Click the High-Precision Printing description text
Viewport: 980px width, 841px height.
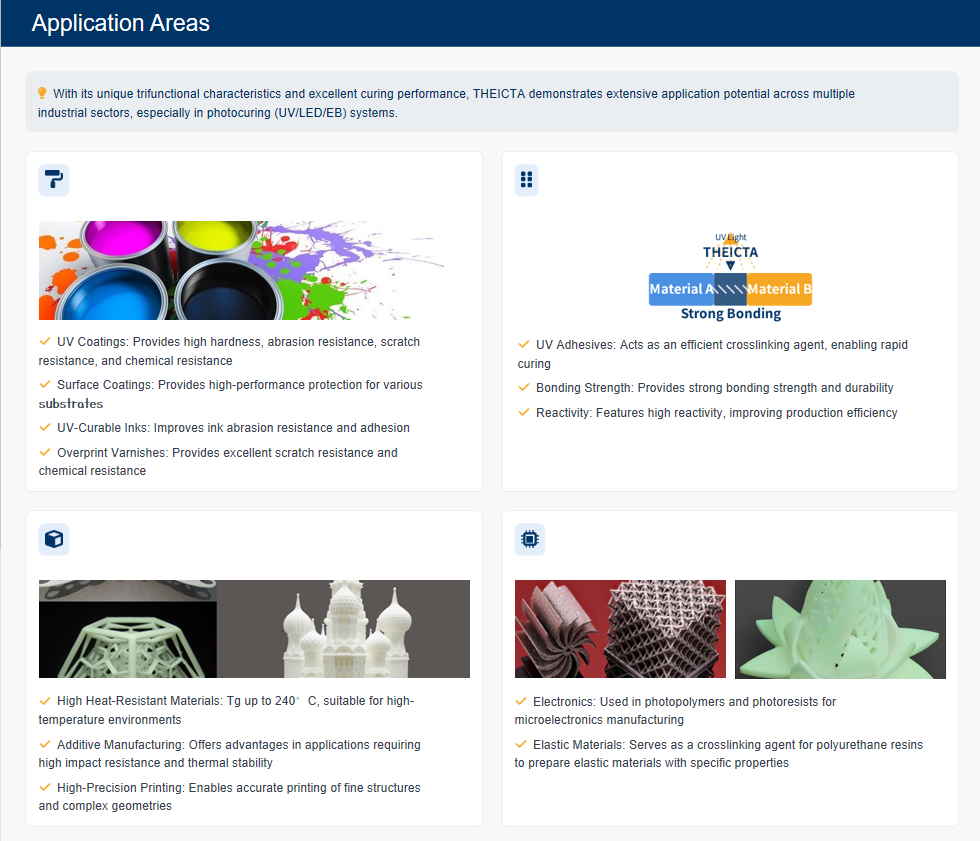(229, 797)
